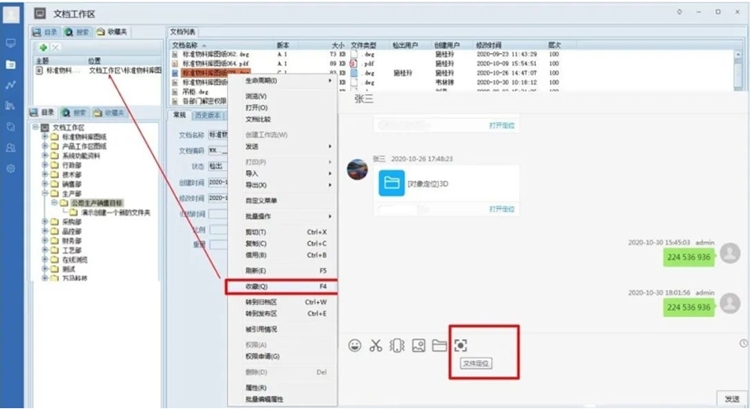Click 打开定位 link under 3D object message

coord(502,209)
